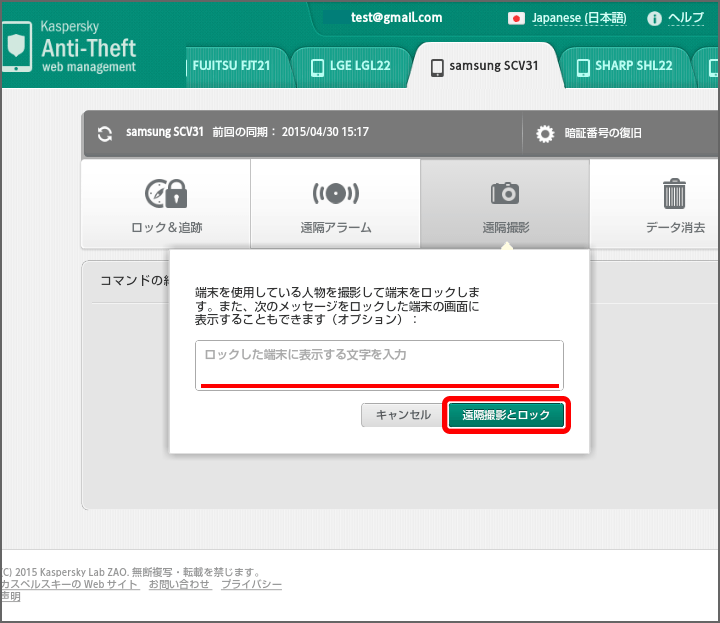Select the remote alarm siren icon
The height and width of the screenshot is (623, 720).
tap(335, 193)
